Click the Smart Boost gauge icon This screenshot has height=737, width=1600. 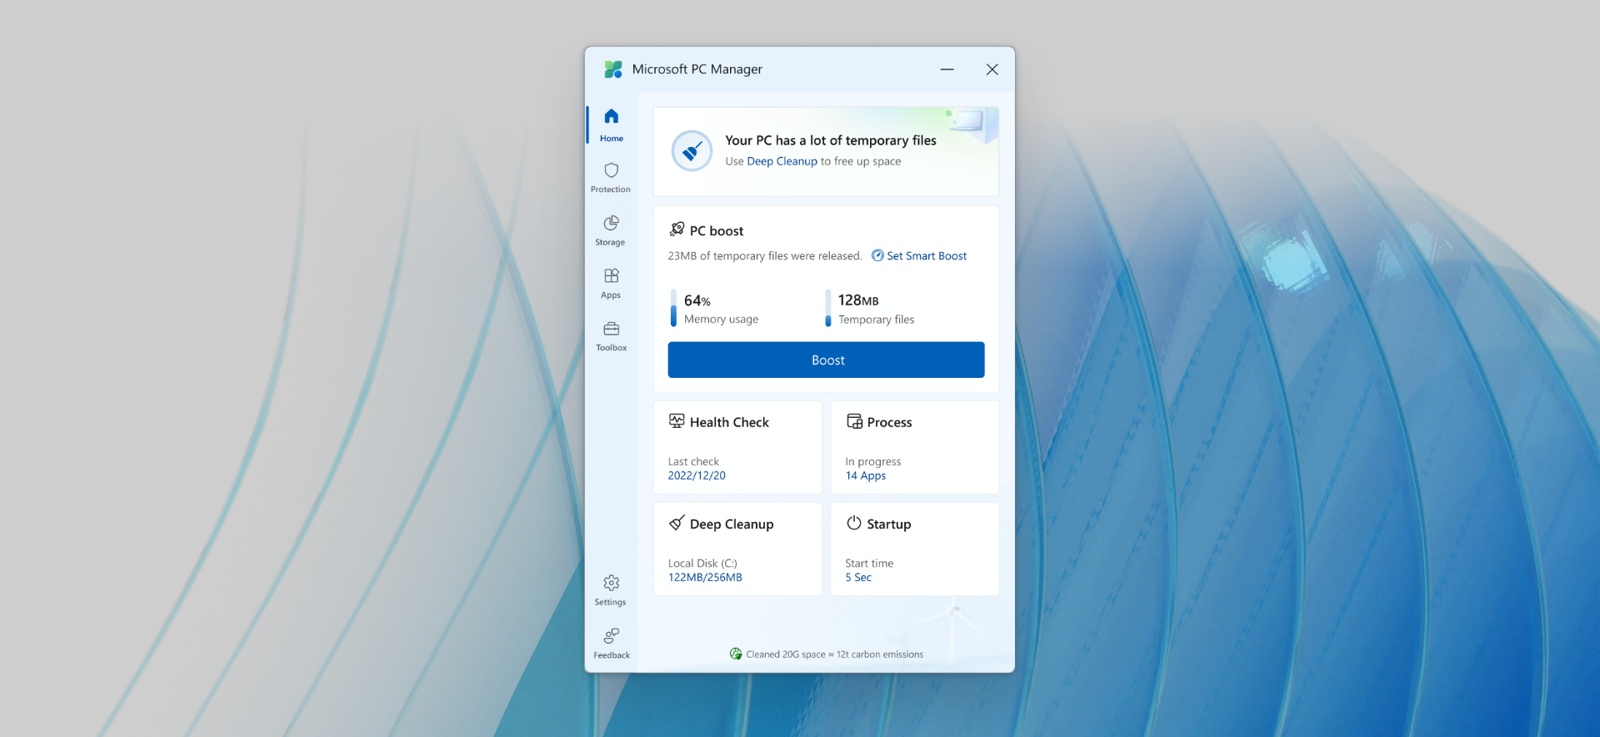click(x=877, y=256)
